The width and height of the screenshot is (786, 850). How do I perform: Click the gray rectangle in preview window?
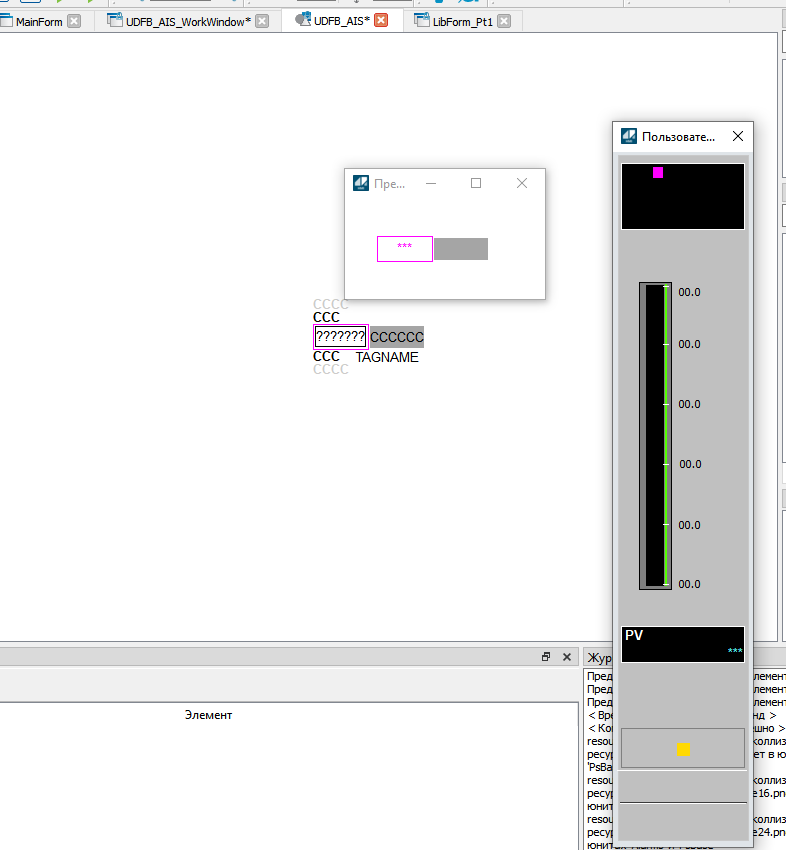point(461,249)
